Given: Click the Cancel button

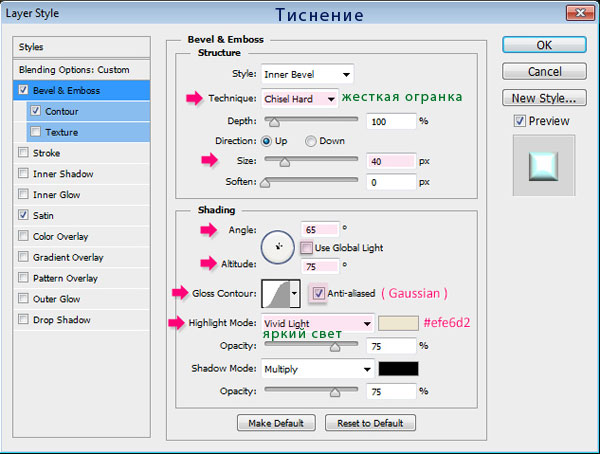Looking at the screenshot, I should pos(544,72).
